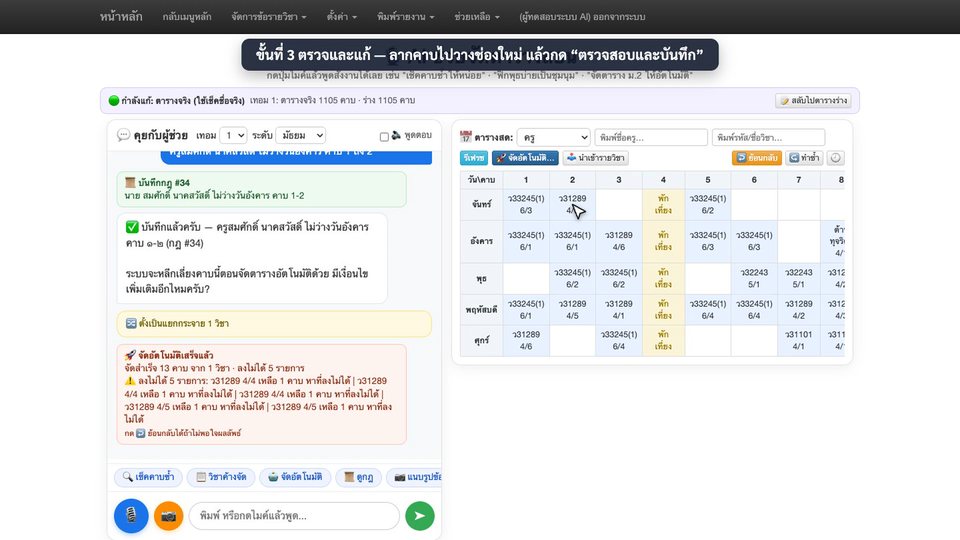This screenshot has width=960, height=540.
Task: Open the จัดการข้อรายวิชา menu
Action: click(269, 17)
